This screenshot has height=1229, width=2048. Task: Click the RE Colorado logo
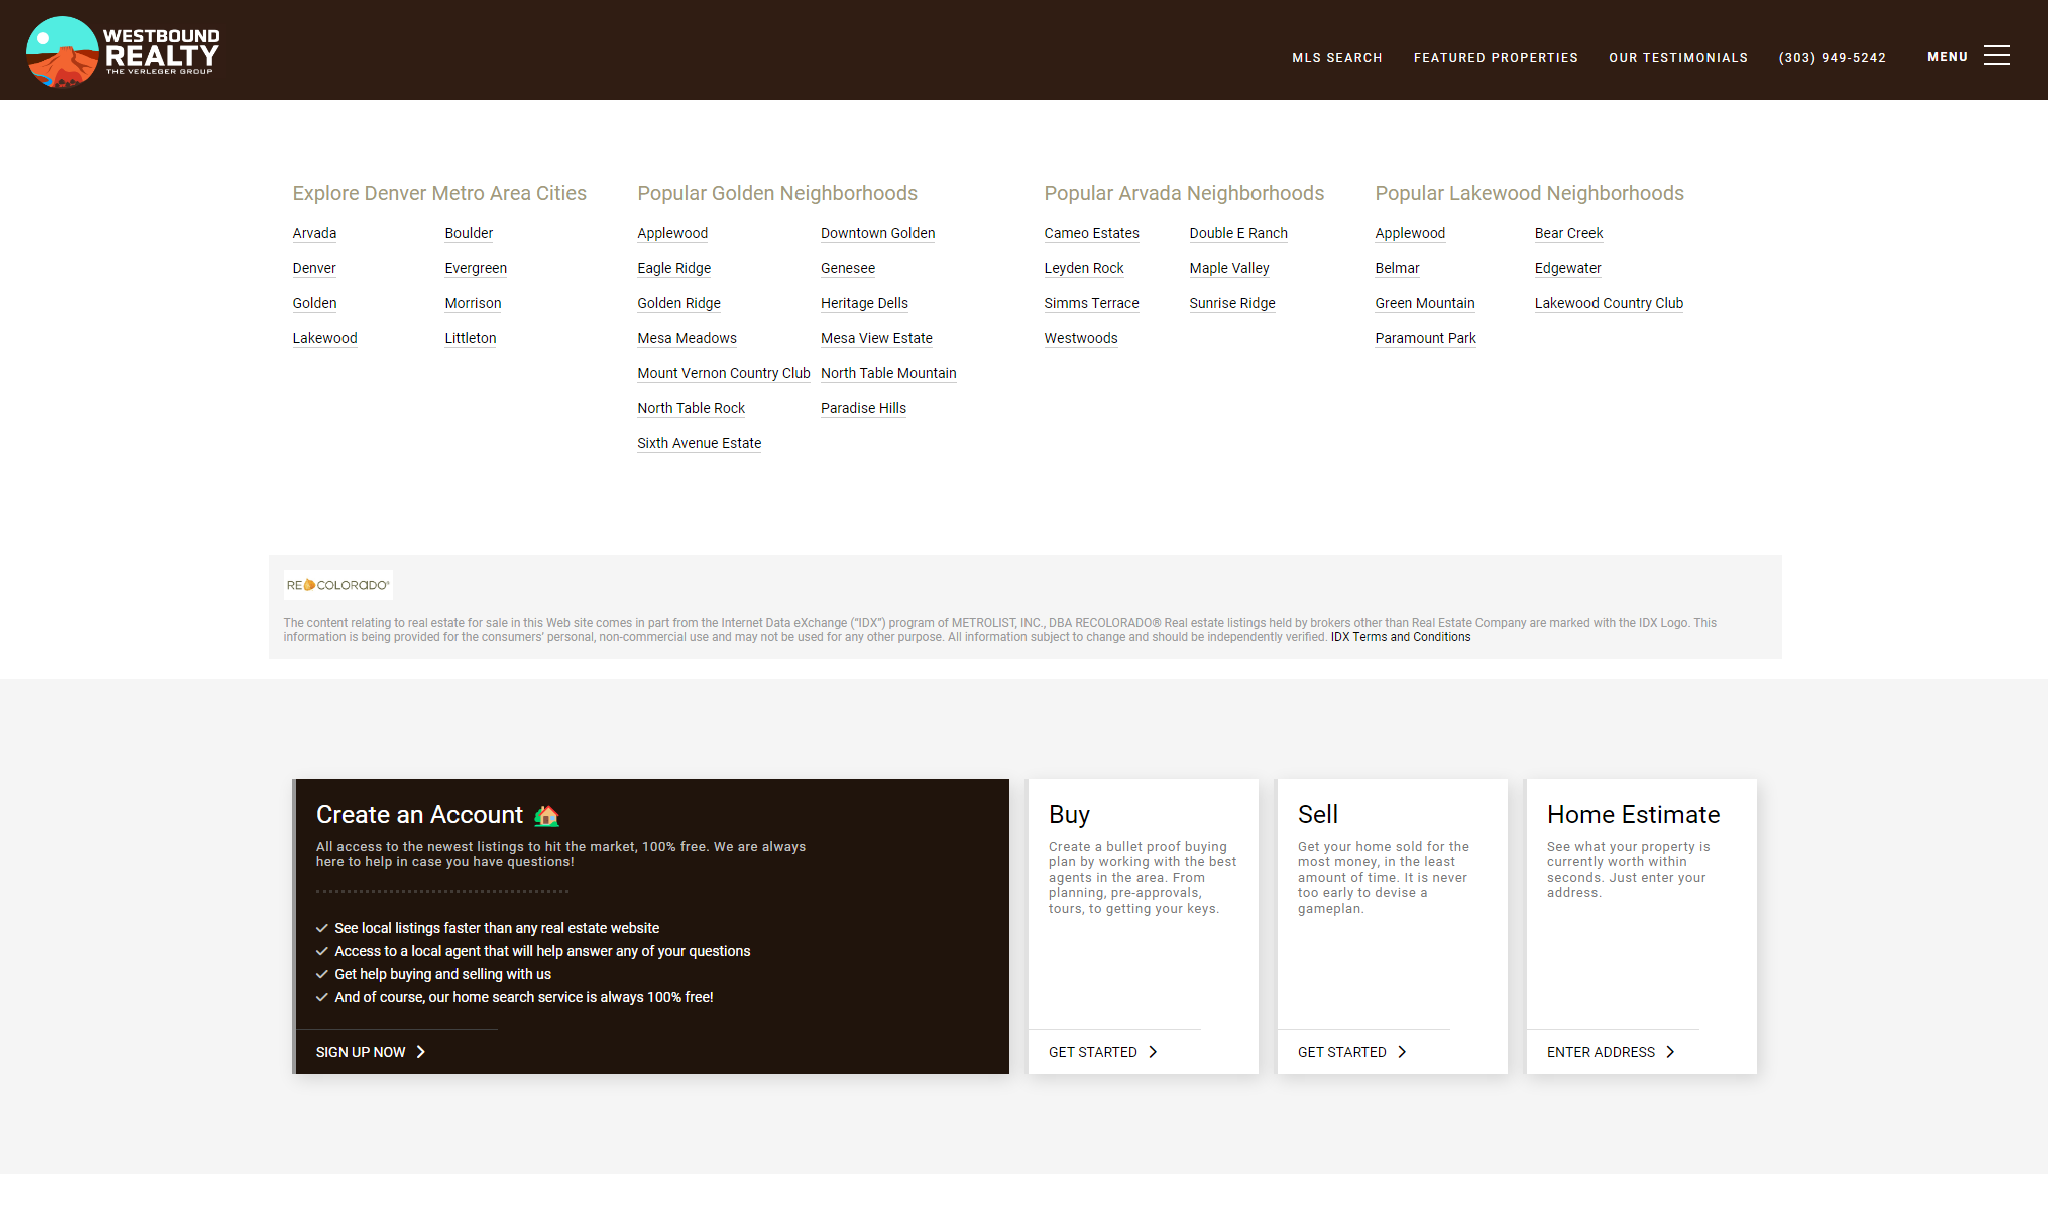338,585
